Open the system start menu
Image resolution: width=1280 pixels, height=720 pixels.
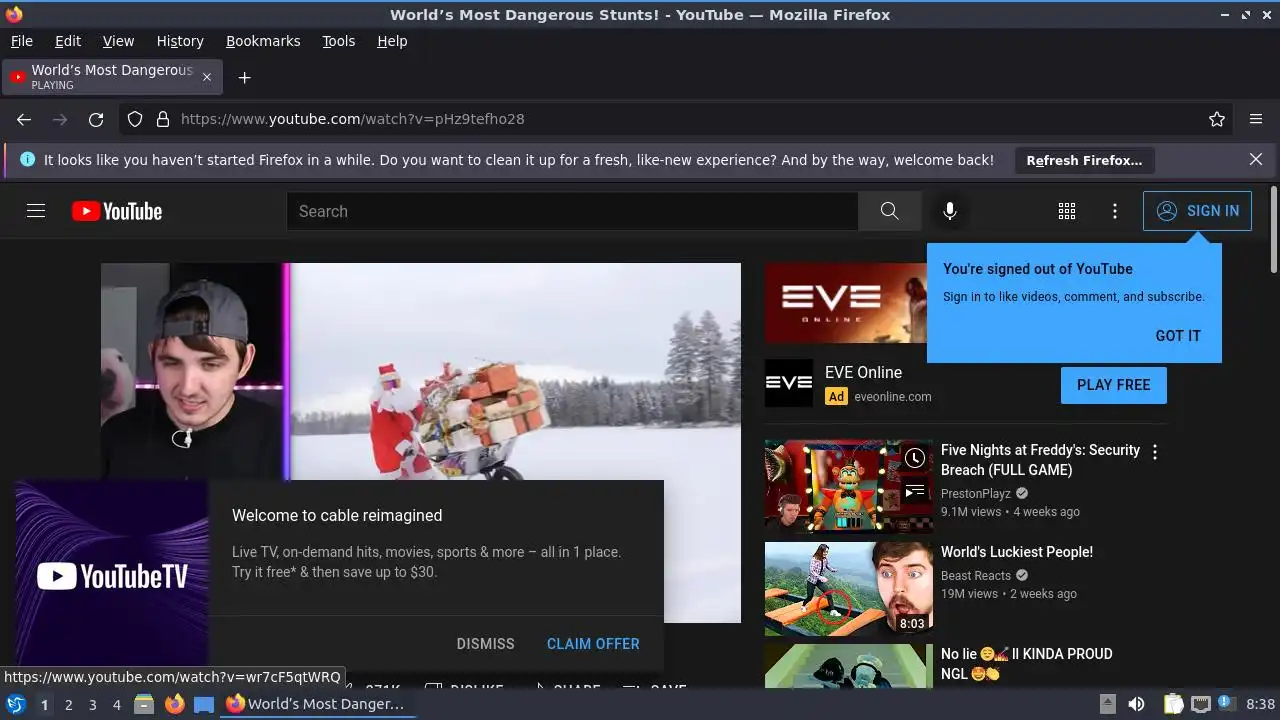[x=15, y=704]
